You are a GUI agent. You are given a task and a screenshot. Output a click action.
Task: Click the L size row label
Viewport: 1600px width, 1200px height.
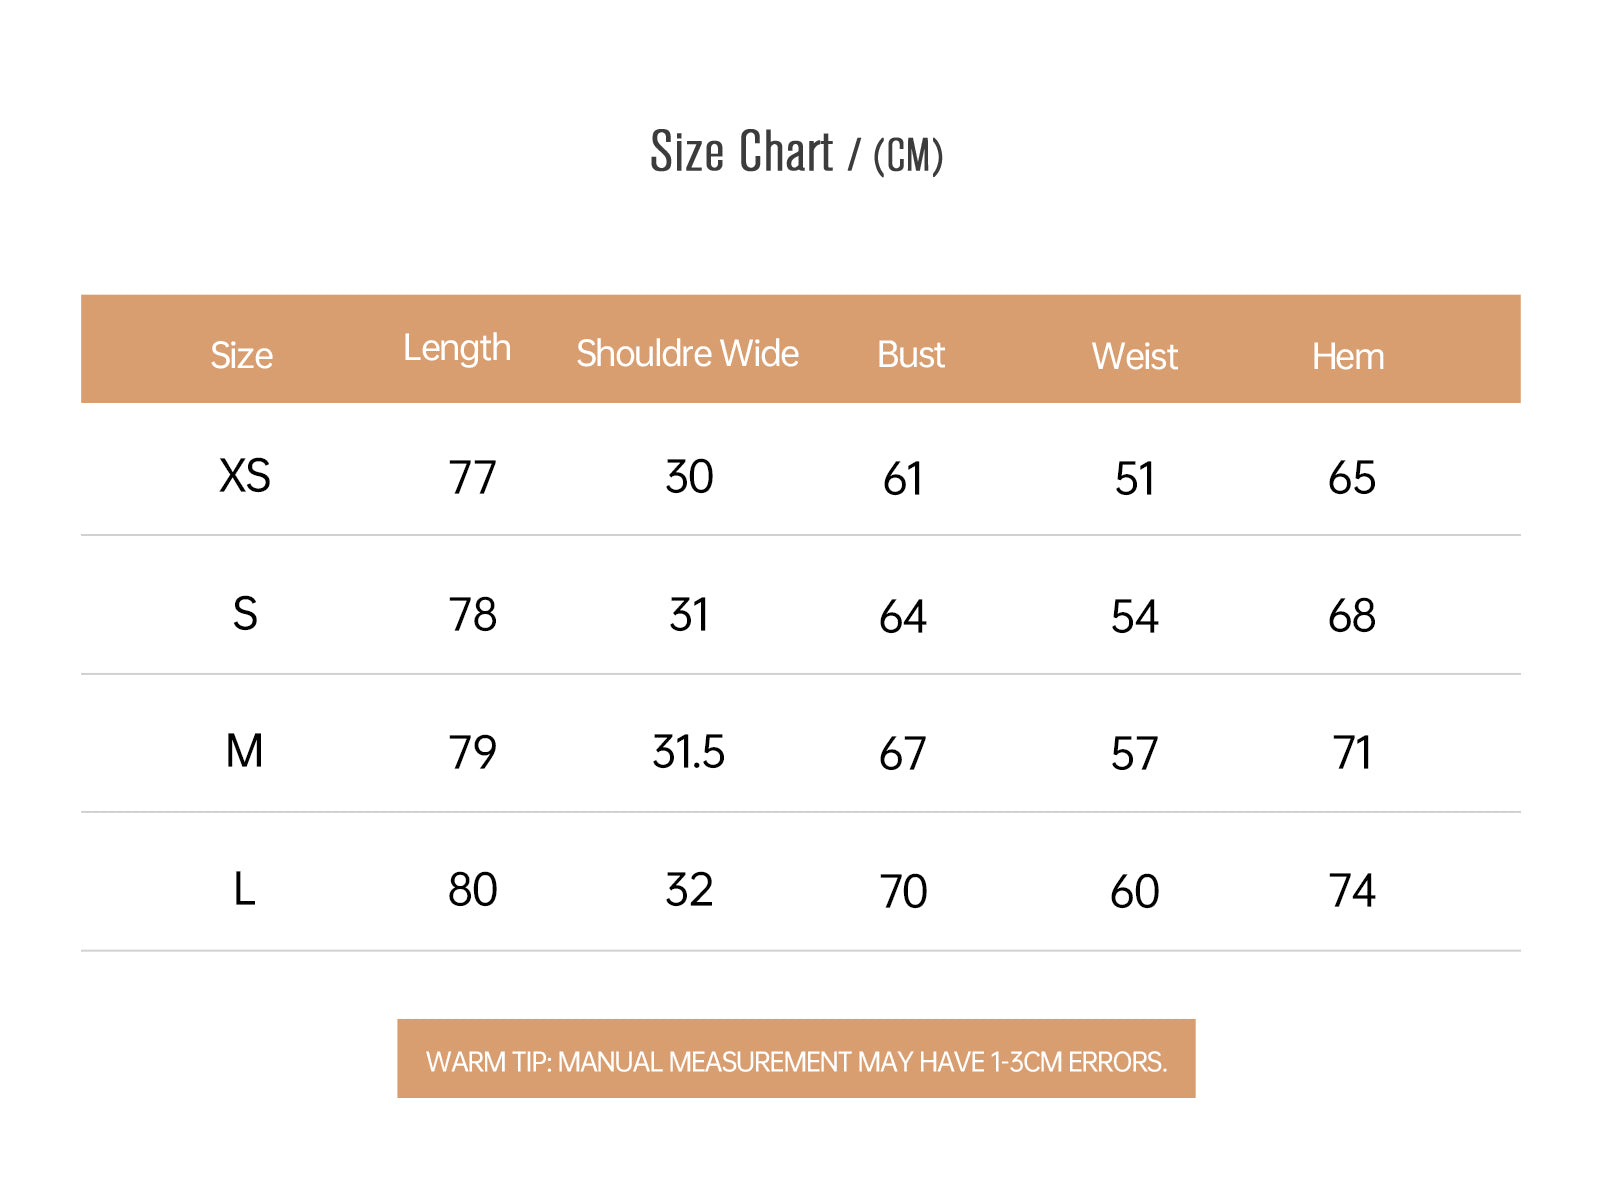point(245,889)
